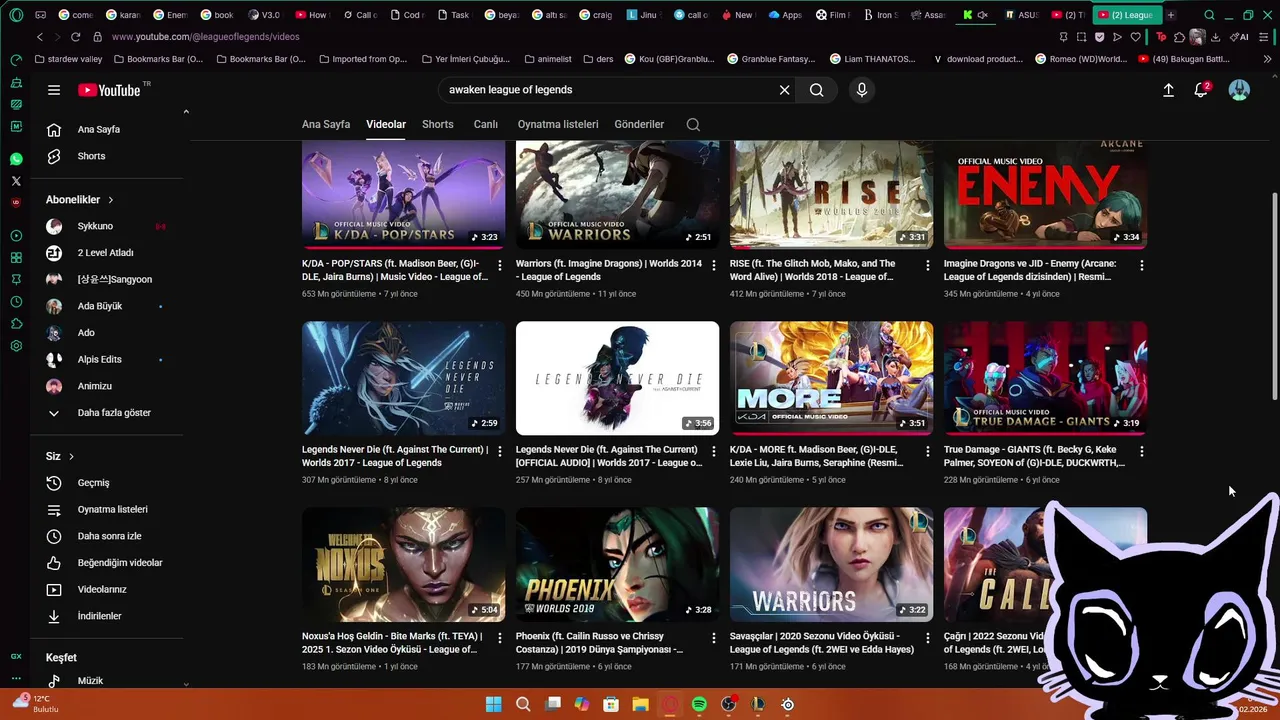Go to Ana Sayfa in the left sidebar
This screenshot has height=720, width=1280.
tap(100, 130)
